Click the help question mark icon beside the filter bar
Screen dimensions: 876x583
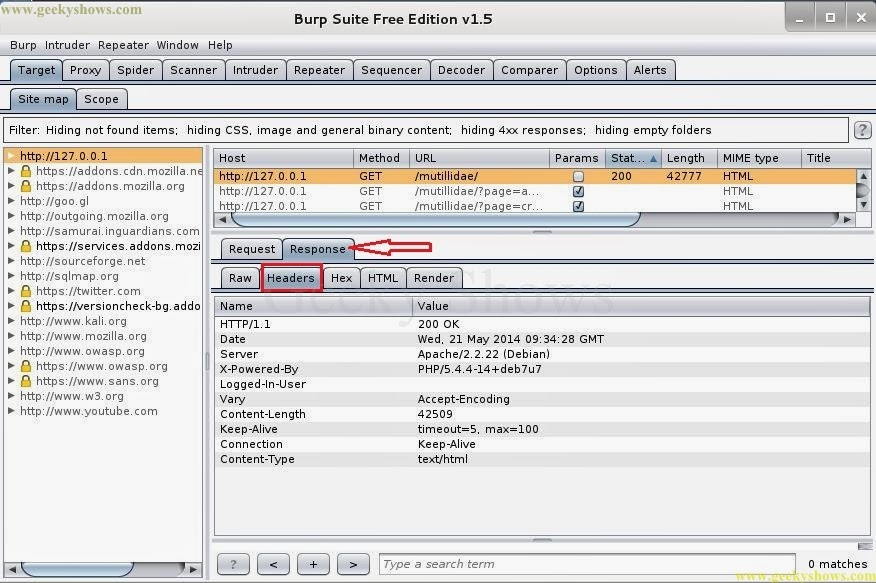pyautogui.click(x=861, y=130)
